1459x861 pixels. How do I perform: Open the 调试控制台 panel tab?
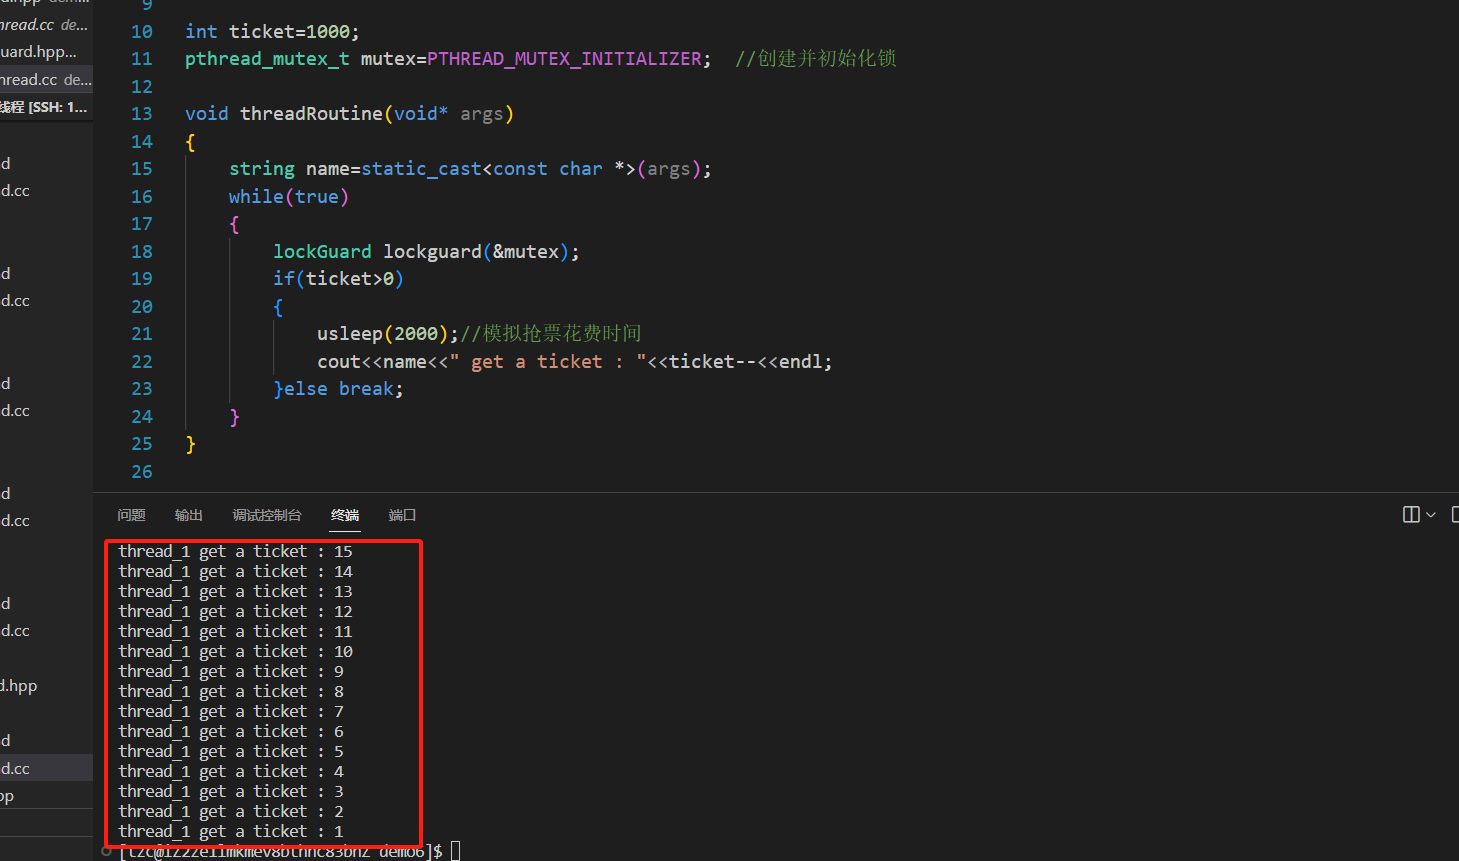[267, 515]
